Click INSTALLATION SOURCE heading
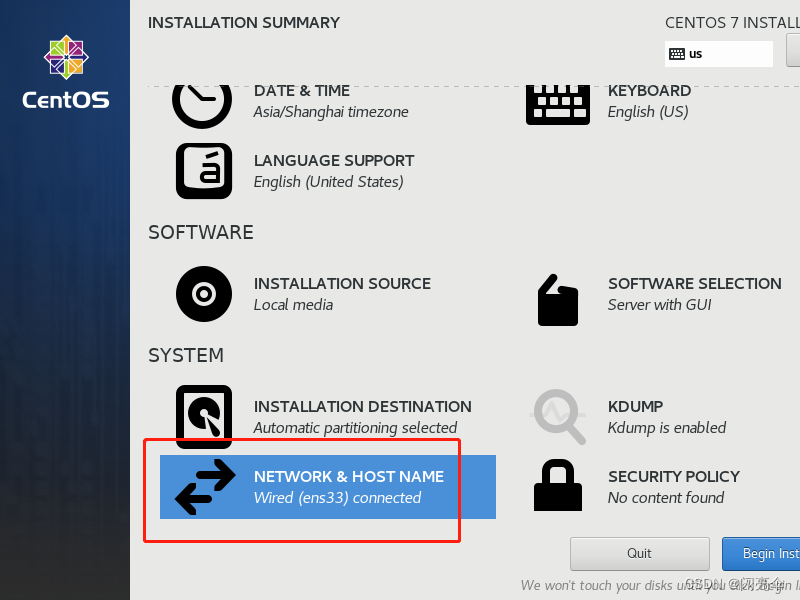800x600 pixels. tap(342, 284)
